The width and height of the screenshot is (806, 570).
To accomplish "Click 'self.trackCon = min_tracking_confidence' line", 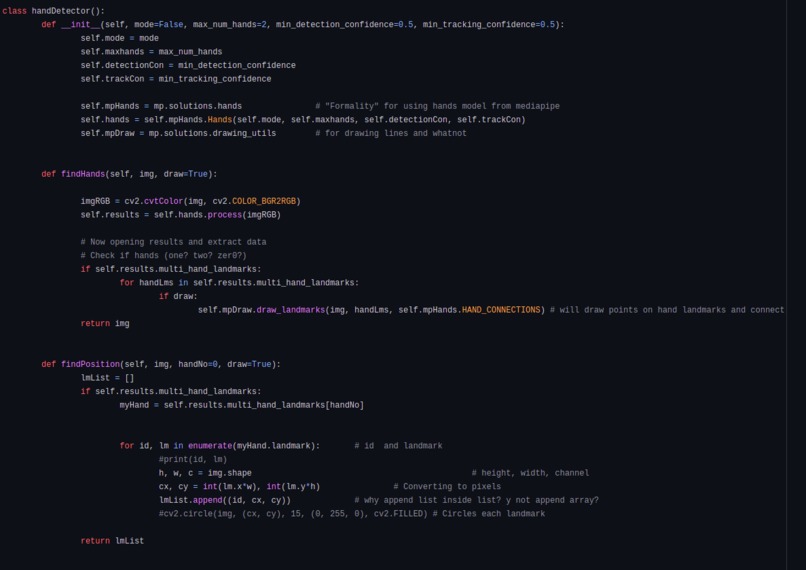I will tap(176, 79).
